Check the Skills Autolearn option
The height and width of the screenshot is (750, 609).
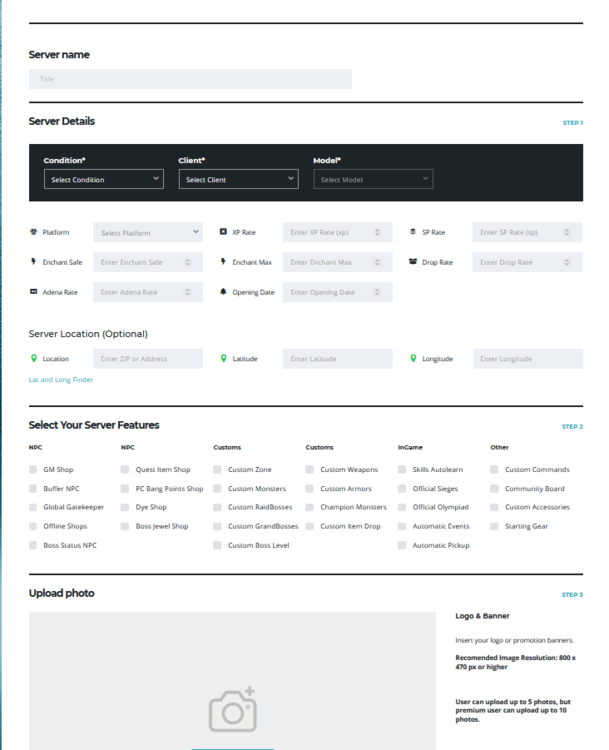click(x=402, y=469)
